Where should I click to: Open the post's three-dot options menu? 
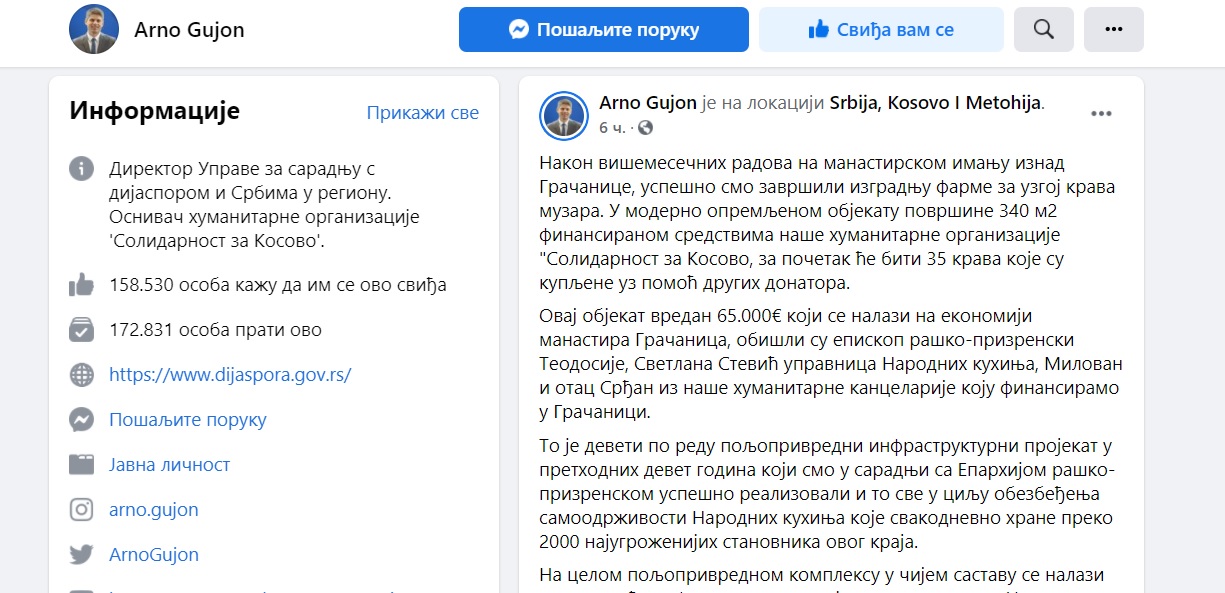1101,114
